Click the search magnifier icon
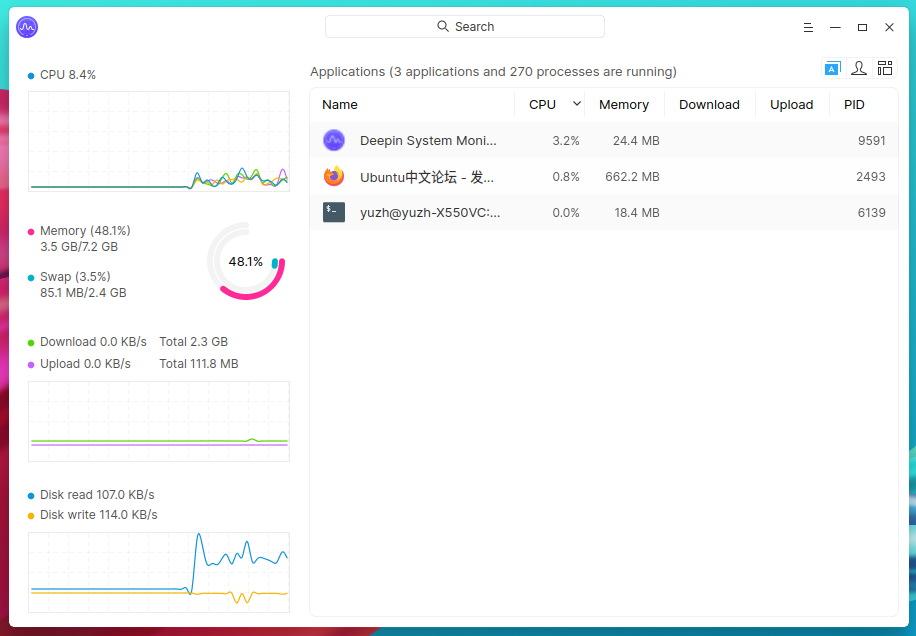 click(x=443, y=26)
